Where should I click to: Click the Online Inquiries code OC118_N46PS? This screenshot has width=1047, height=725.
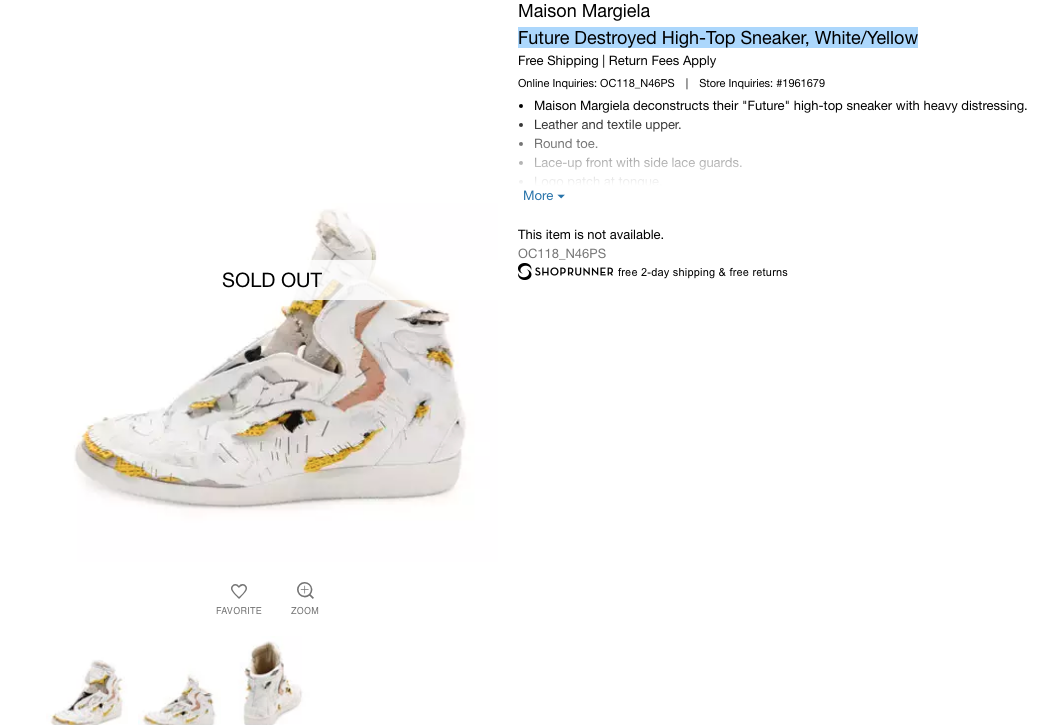637,83
